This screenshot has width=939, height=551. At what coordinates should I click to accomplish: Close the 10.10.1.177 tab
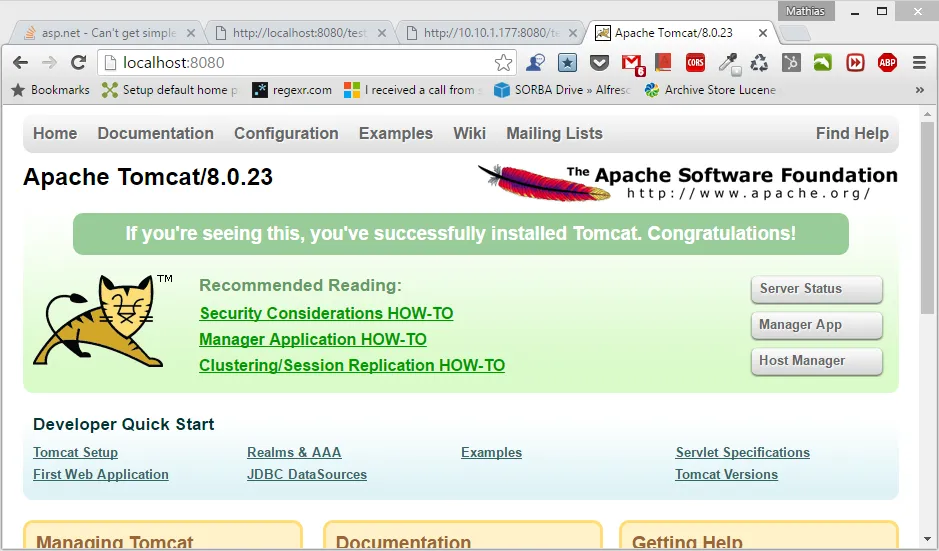pos(573,33)
